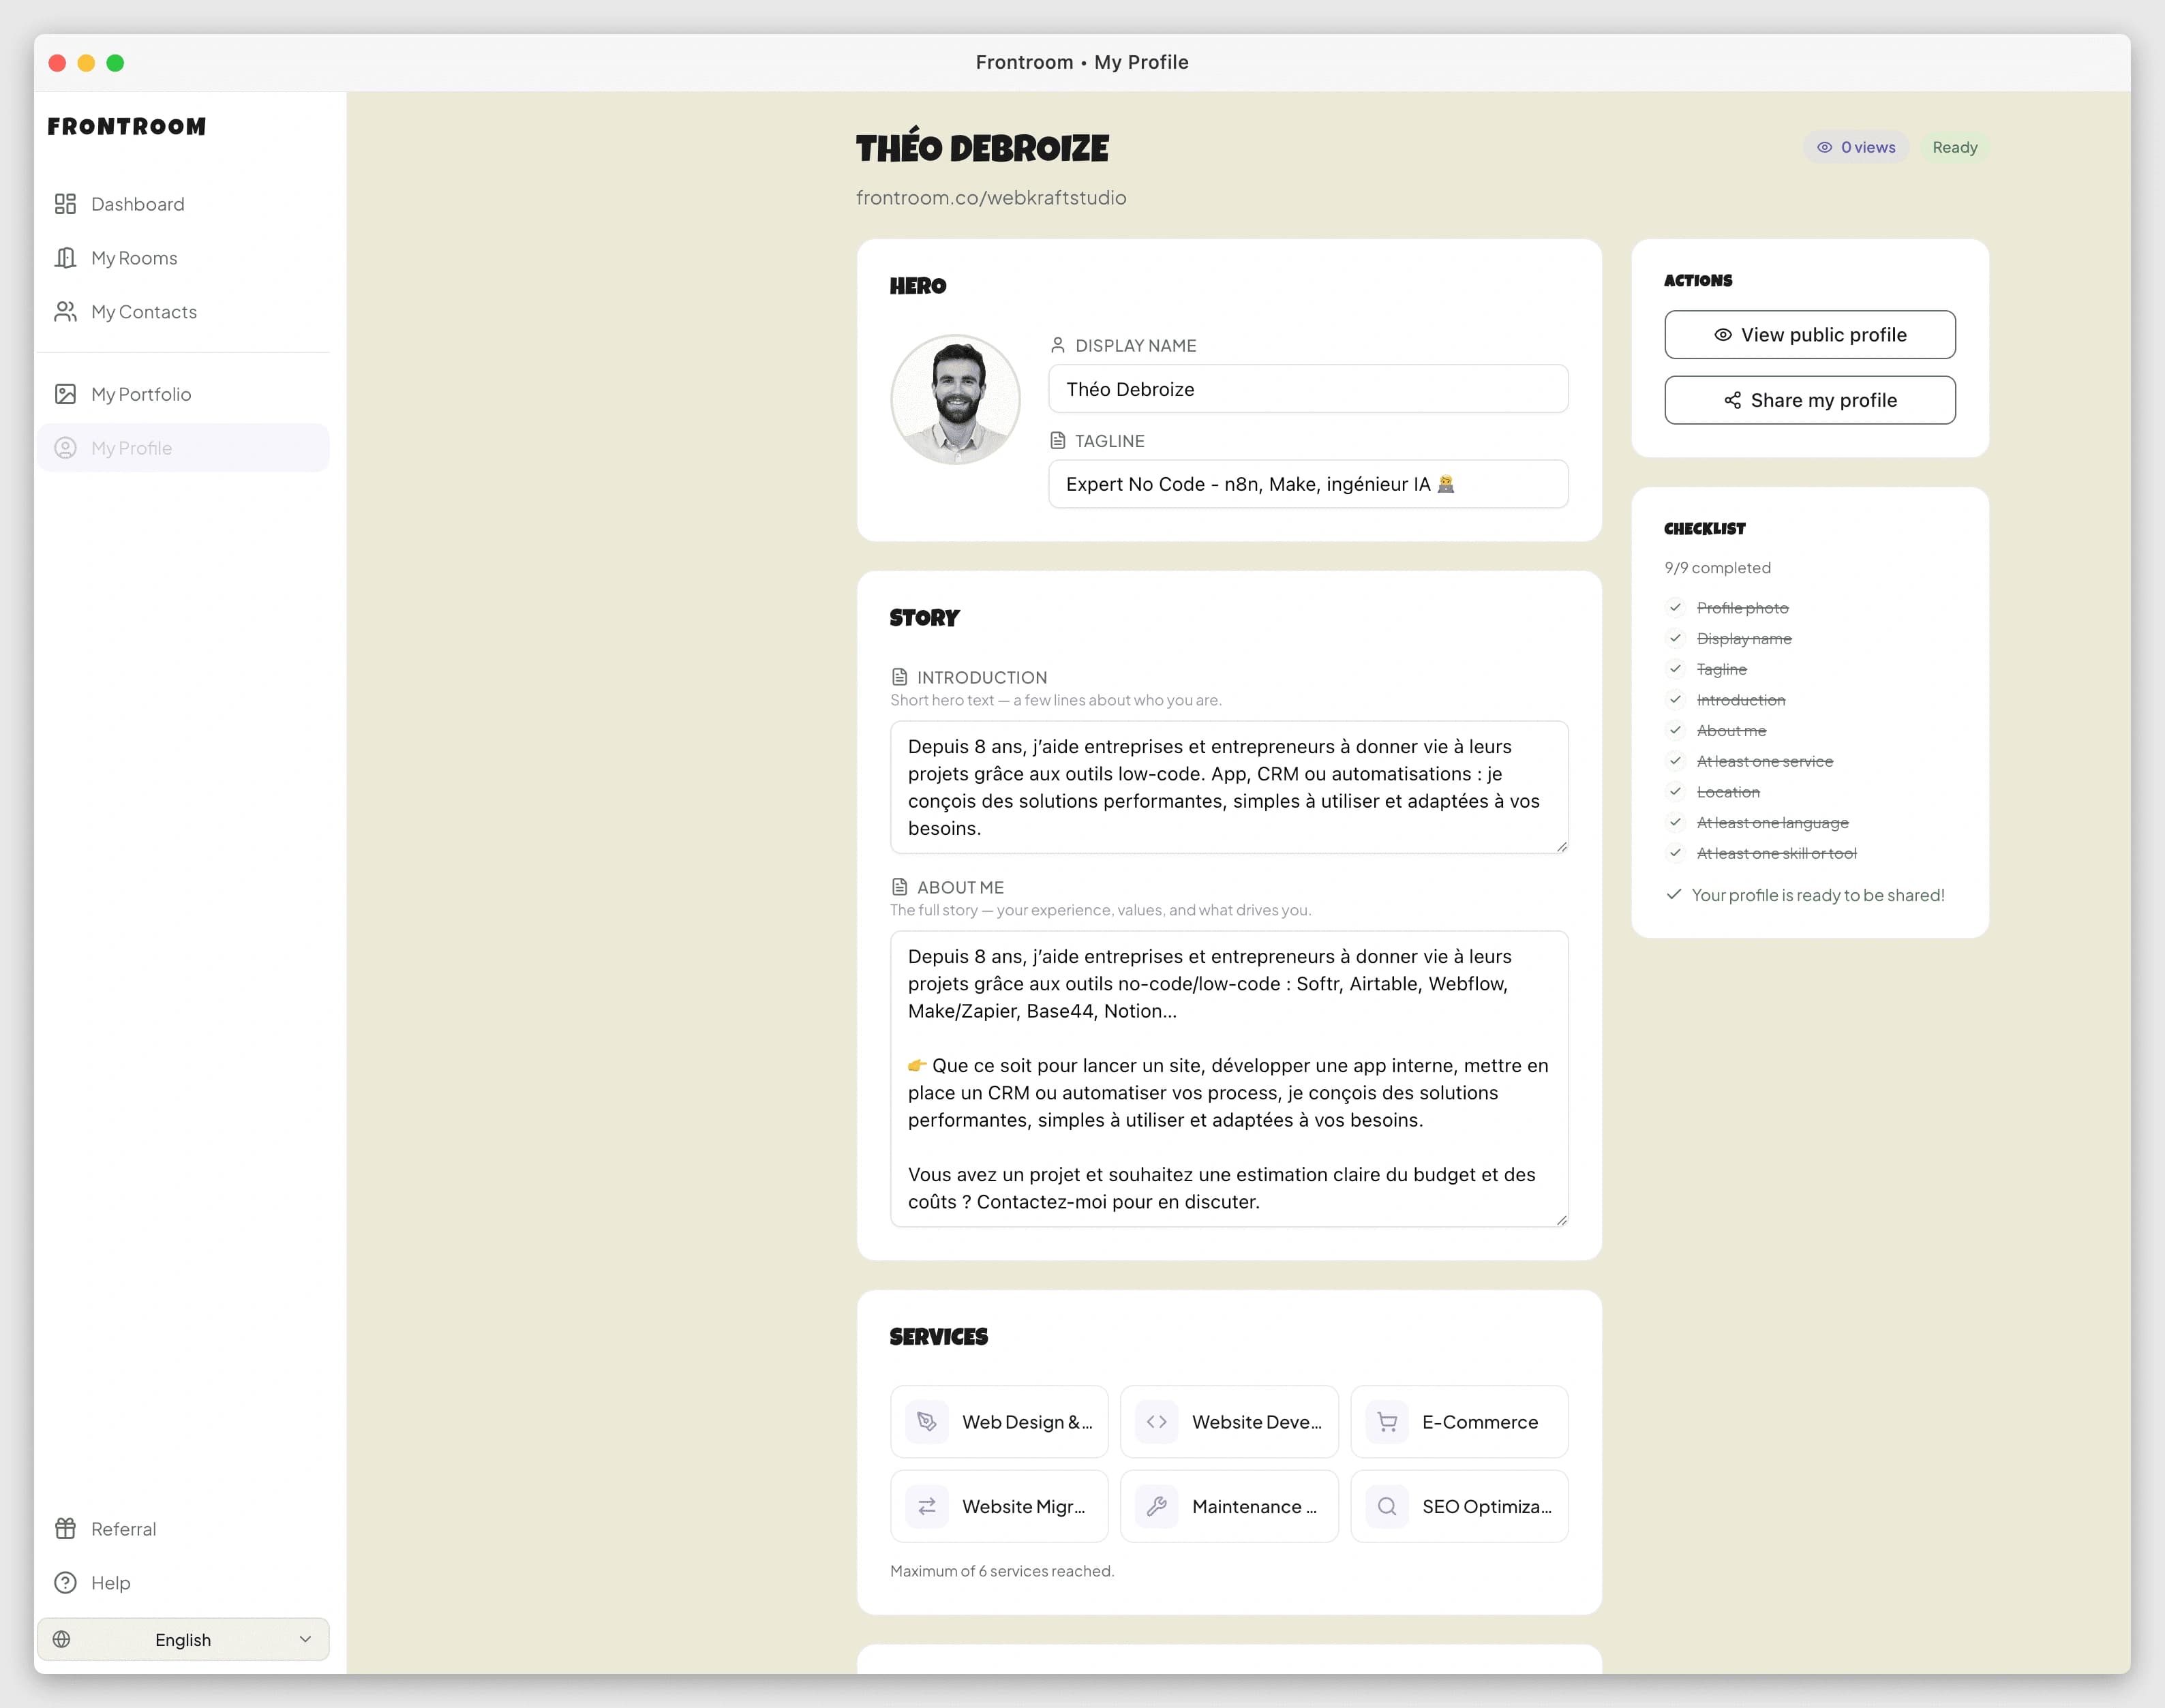Click the checkmark by Location
2165x1708 pixels.
coord(1676,791)
